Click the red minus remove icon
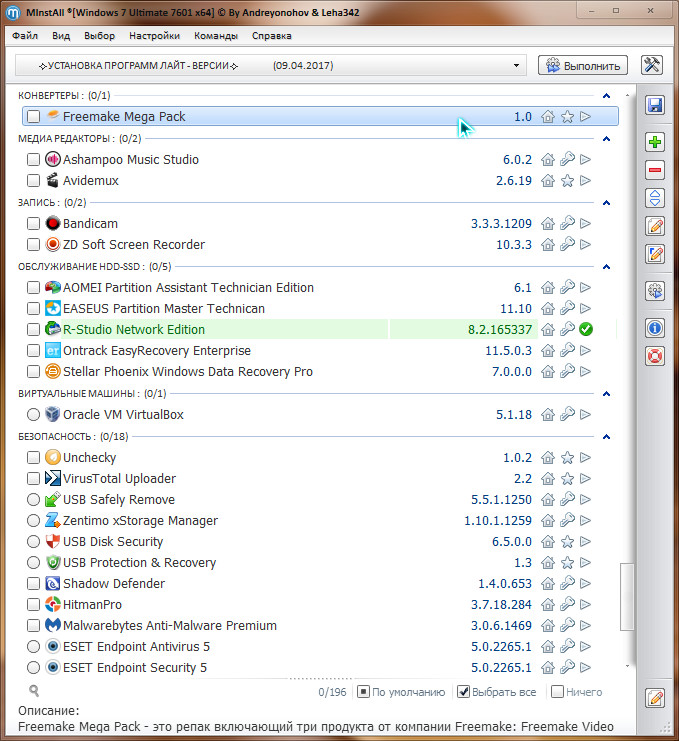The height and width of the screenshot is (741, 679). pos(655,170)
